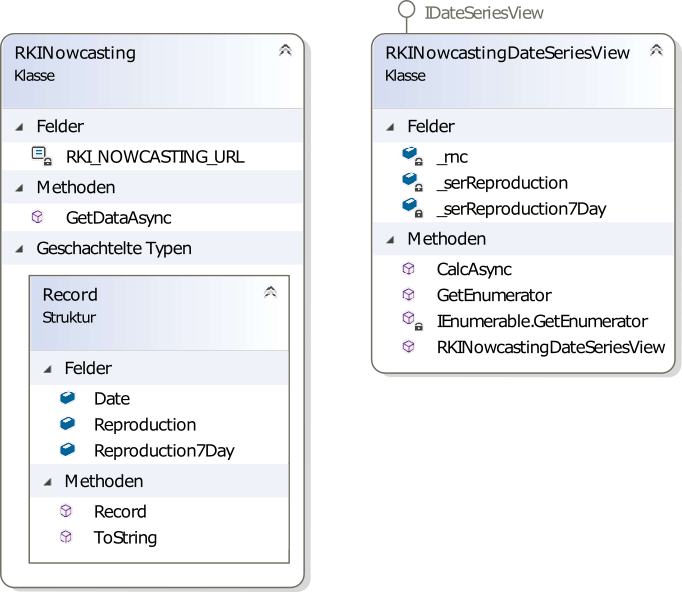Collapse Methoden section in RKINowcastingDateSeriesView
Image resolution: width=682 pixels, height=592 pixels.
coord(390,240)
